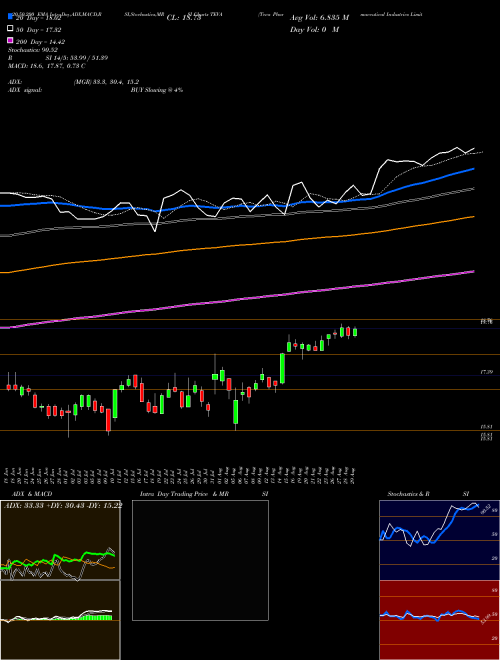The width and height of the screenshot is (500, 660).
Task: Click the thick orange moving average line
Action: 237,246
